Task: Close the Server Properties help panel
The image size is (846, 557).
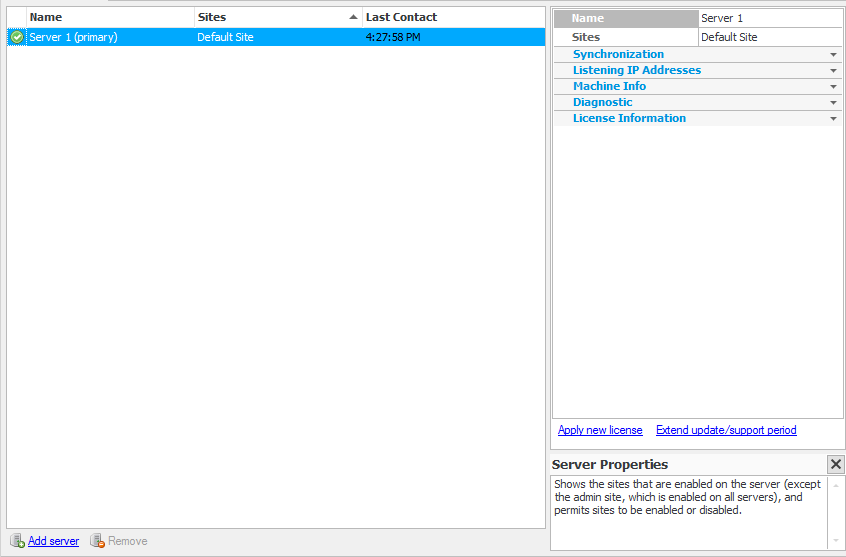Action: (836, 464)
